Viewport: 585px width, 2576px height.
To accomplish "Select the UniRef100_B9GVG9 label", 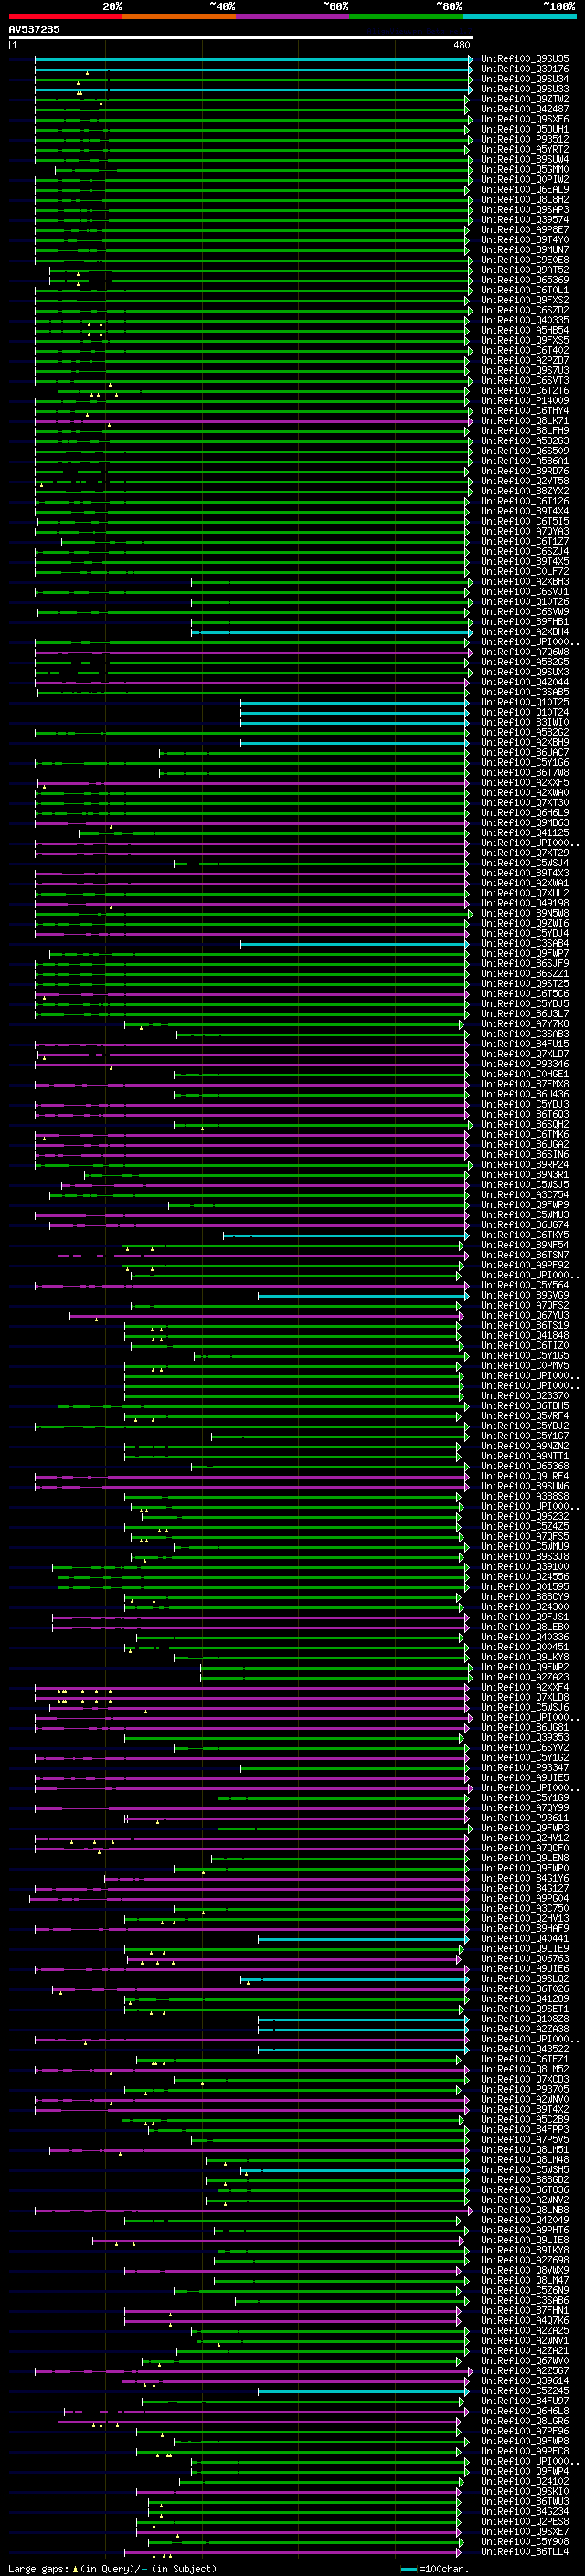I will pos(525,1295).
